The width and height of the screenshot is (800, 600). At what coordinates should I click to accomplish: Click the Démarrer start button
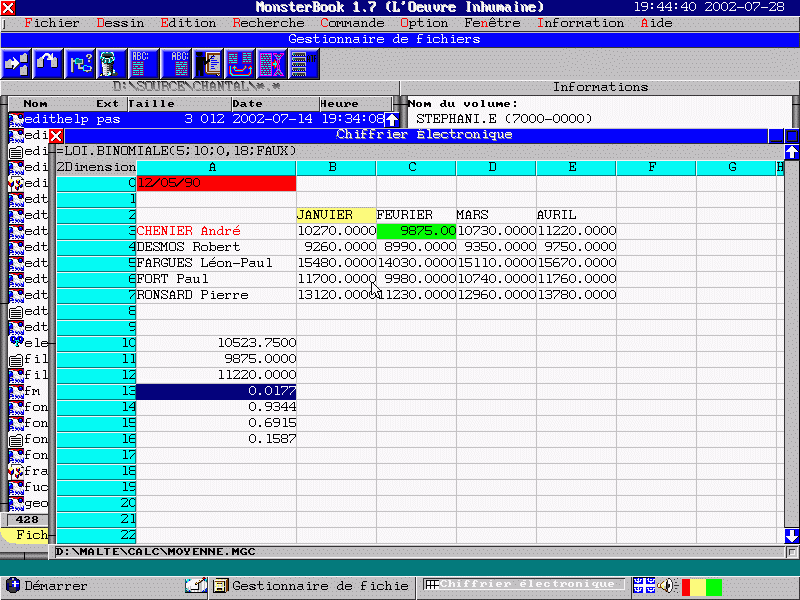[x=46, y=586]
